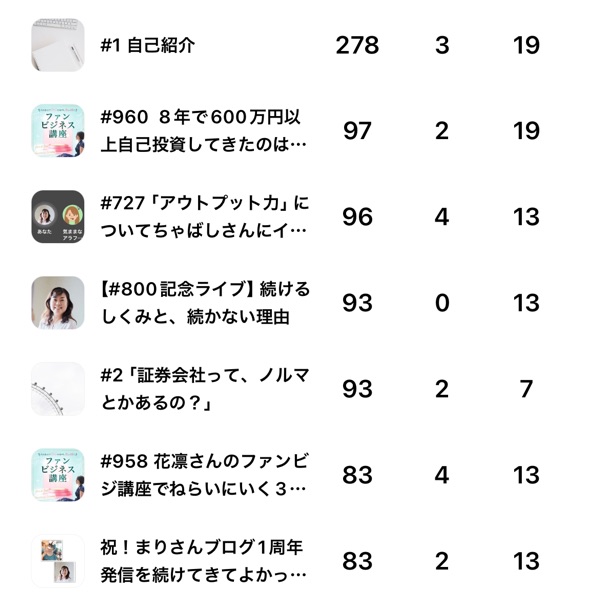Viewport: 600px width, 600px height.
Task: Open the dark two-avatar thumbnail for episode #727
Action: (x=58, y=217)
